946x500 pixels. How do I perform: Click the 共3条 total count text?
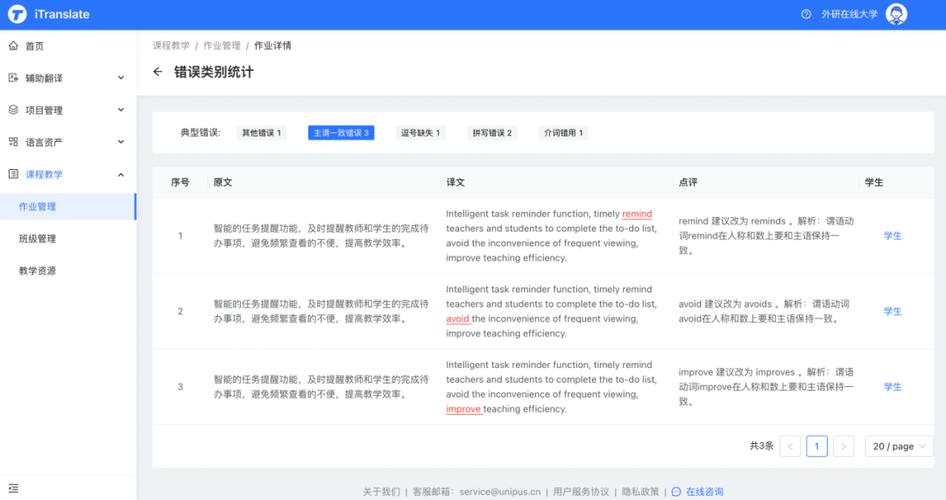[x=761, y=446]
